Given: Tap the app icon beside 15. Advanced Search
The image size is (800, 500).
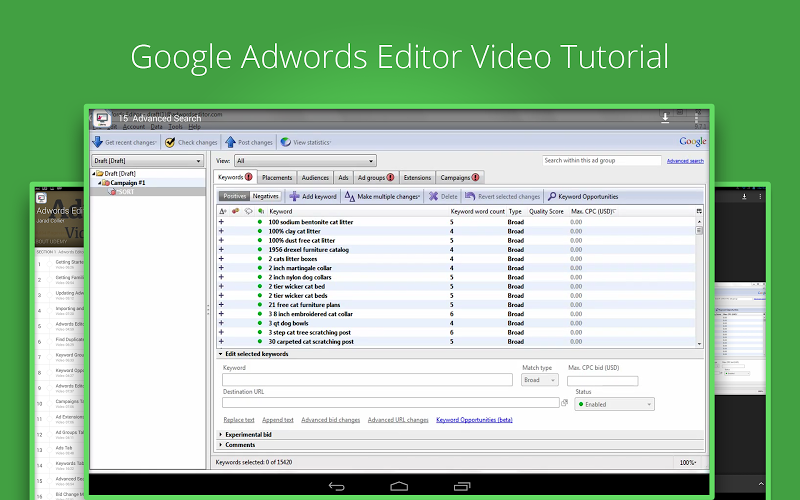Looking at the screenshot, I should tap(102, 118).
